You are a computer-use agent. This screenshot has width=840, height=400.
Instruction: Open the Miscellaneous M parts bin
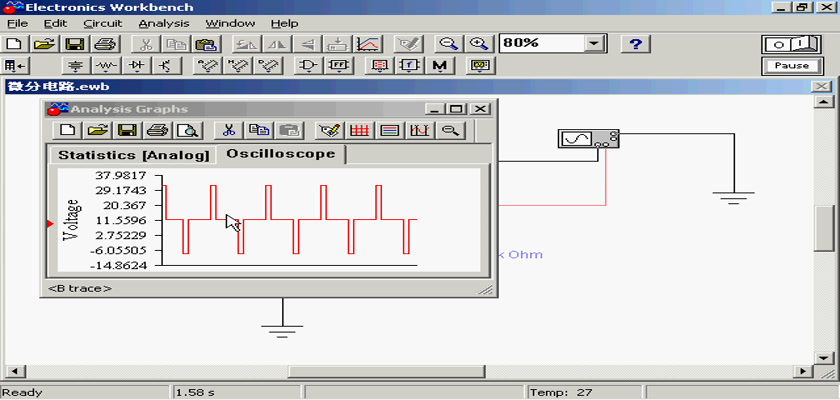(x=439, y=66)
